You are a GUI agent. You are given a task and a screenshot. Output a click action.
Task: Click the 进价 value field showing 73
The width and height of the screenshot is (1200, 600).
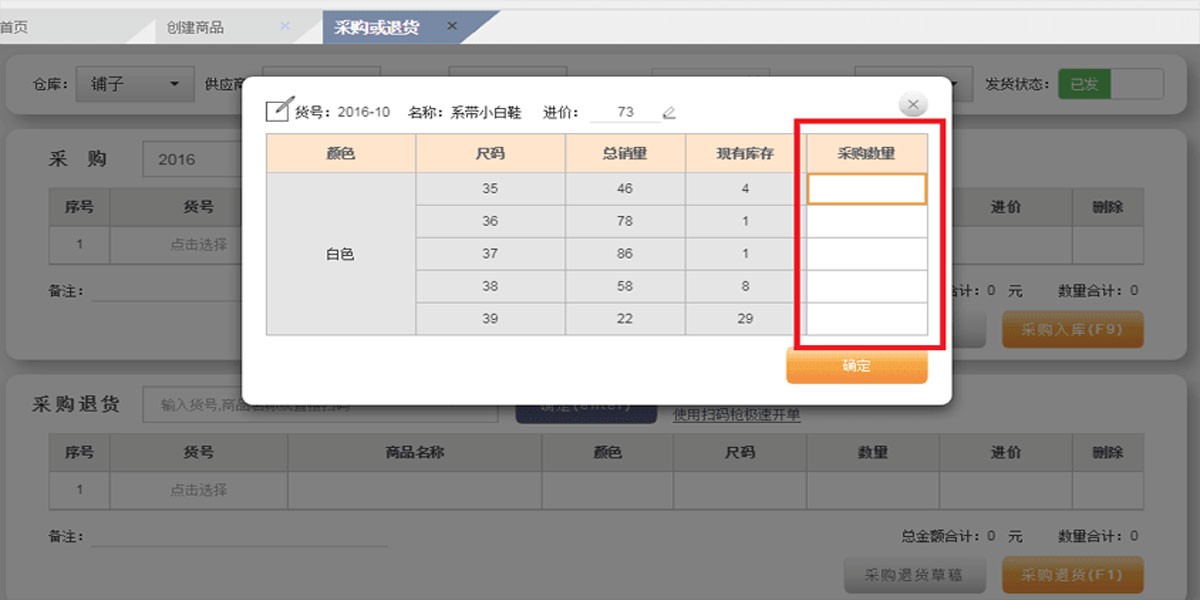[626, 112]
